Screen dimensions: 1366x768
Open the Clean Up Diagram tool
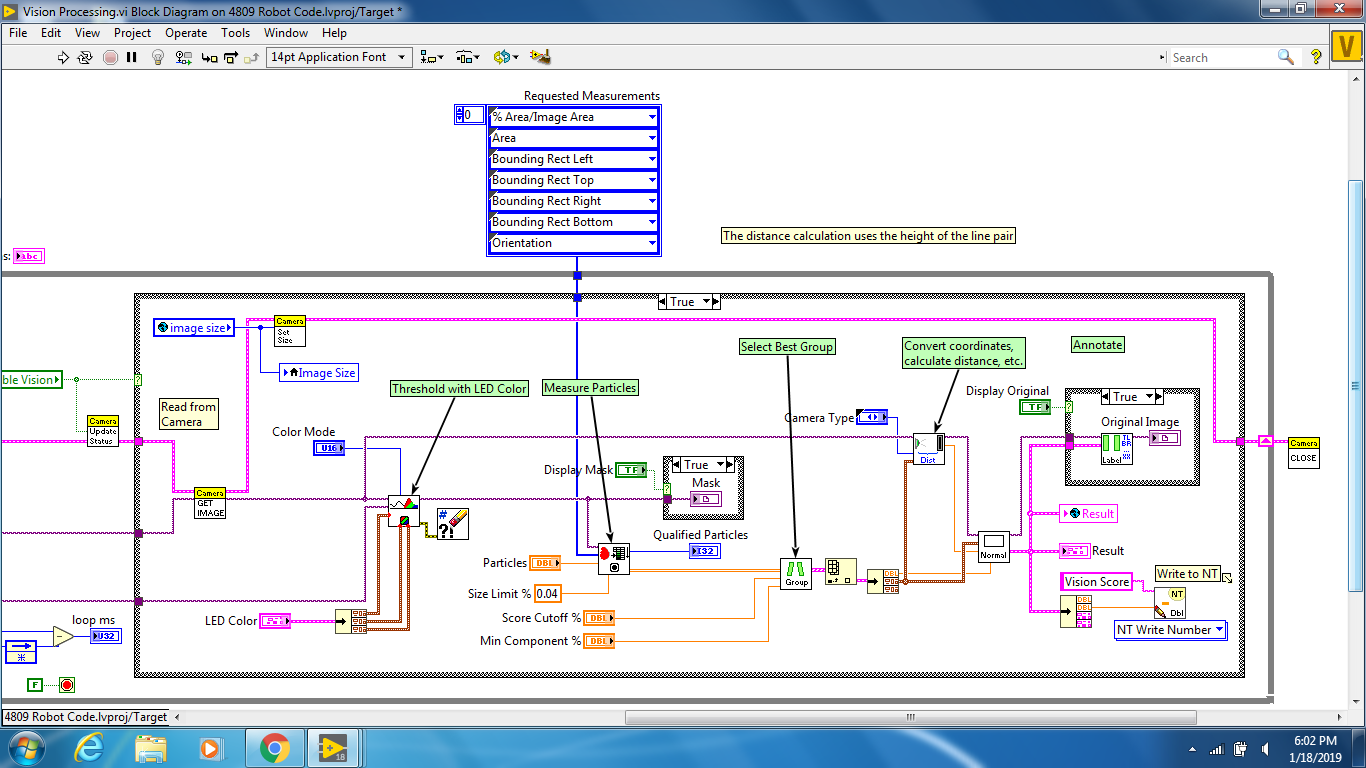click(x=541, y=57)
